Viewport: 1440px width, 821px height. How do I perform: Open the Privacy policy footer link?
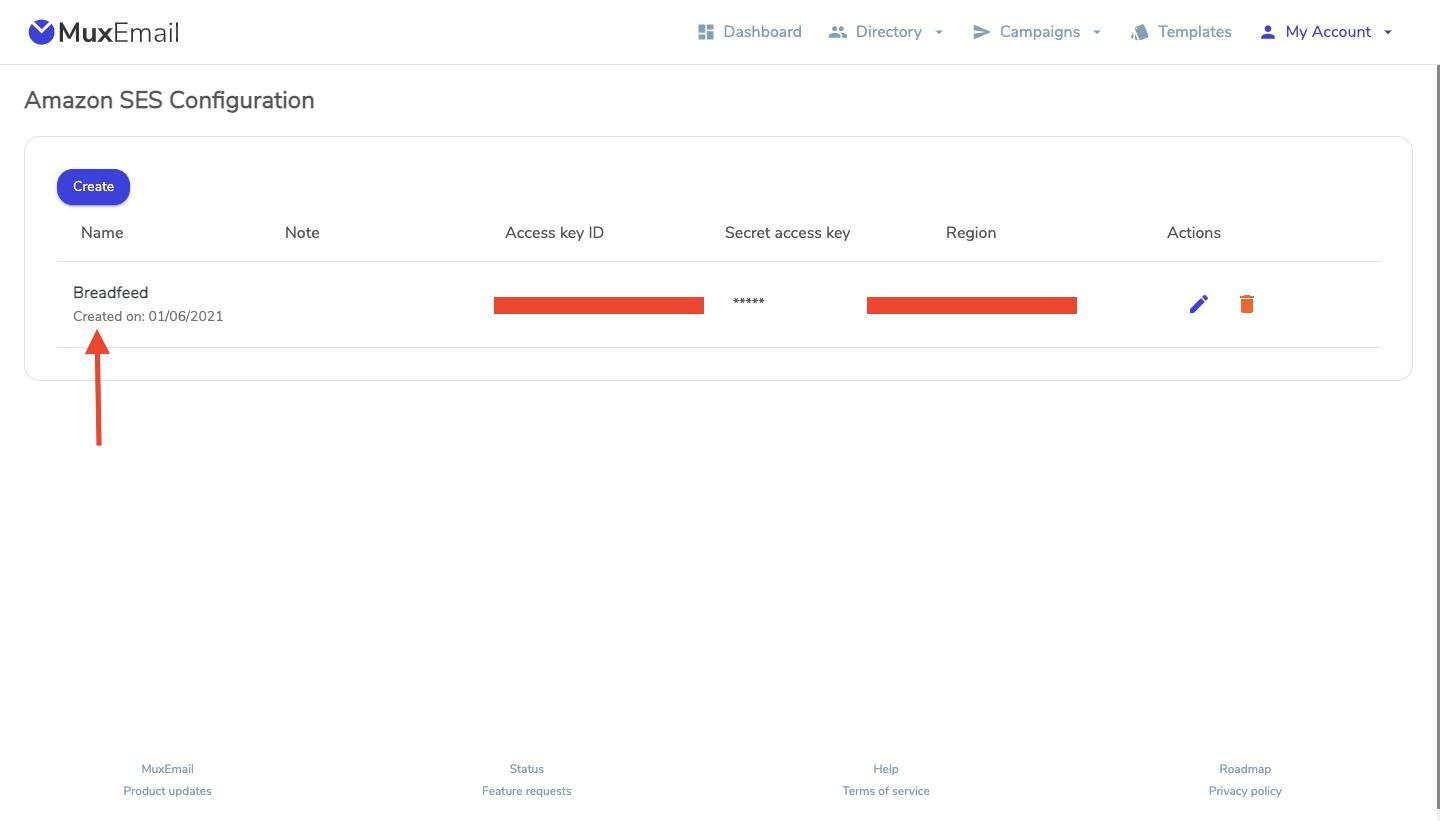pos(1245,791)
